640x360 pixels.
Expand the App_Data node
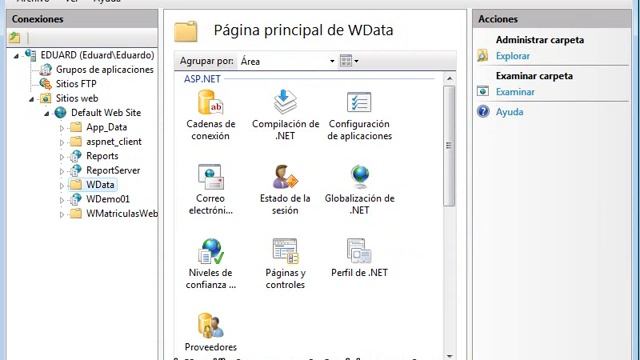62,128
